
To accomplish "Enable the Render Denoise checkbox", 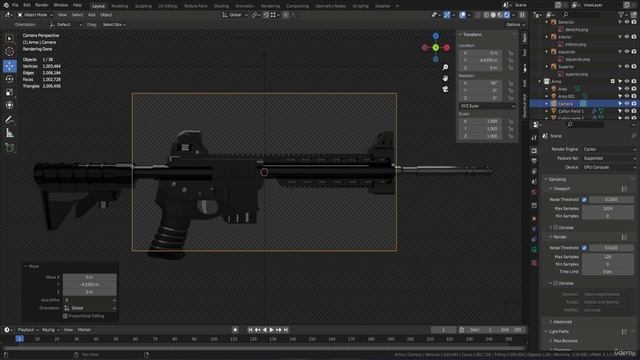I will (x=556, y=283).
